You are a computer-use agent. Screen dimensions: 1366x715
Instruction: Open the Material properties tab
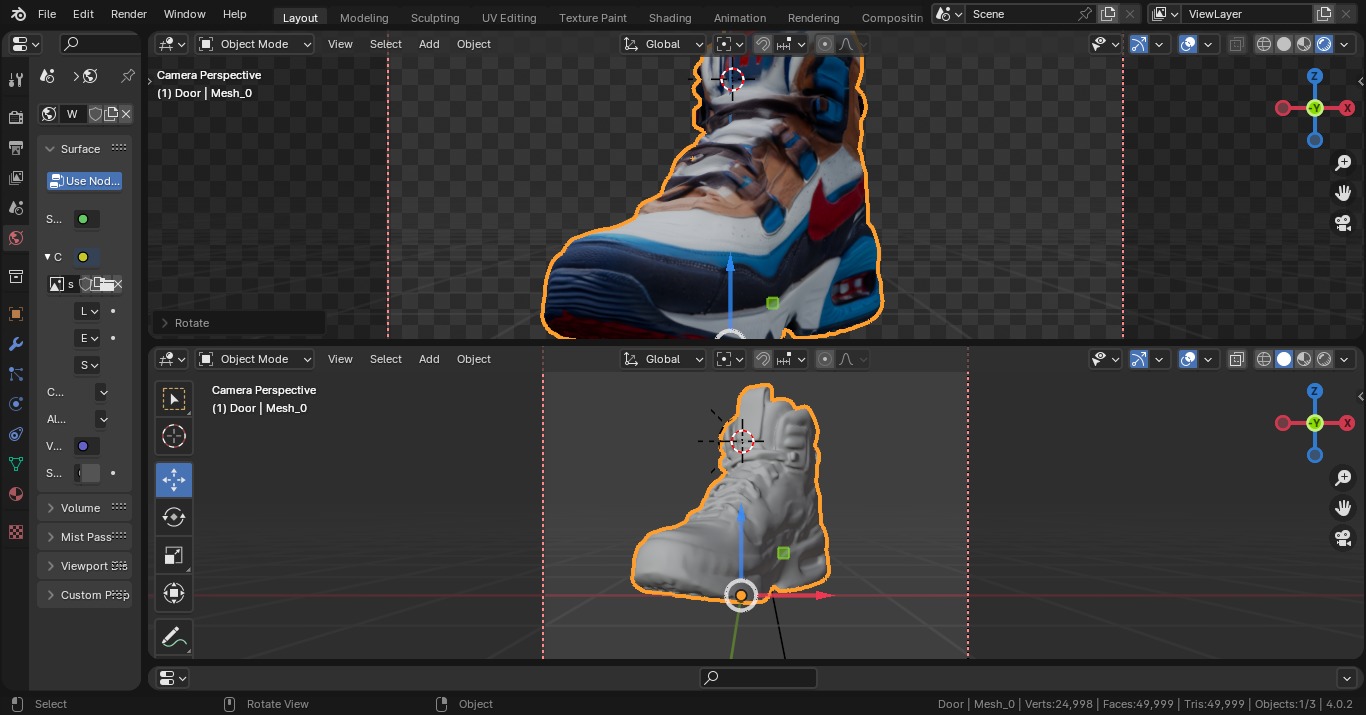point(15,494)
